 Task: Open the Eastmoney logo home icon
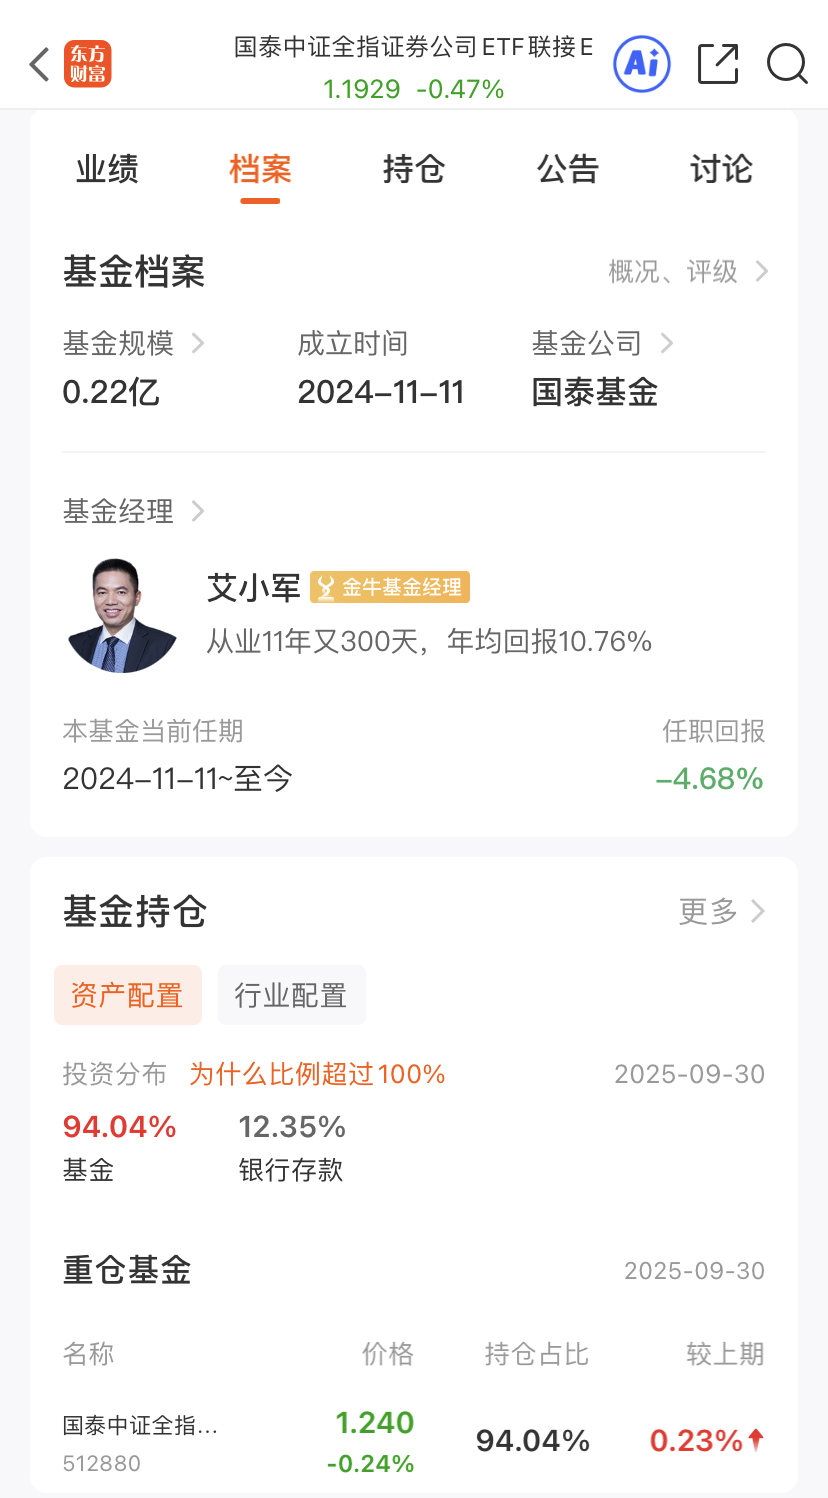[x=88, y=65]
